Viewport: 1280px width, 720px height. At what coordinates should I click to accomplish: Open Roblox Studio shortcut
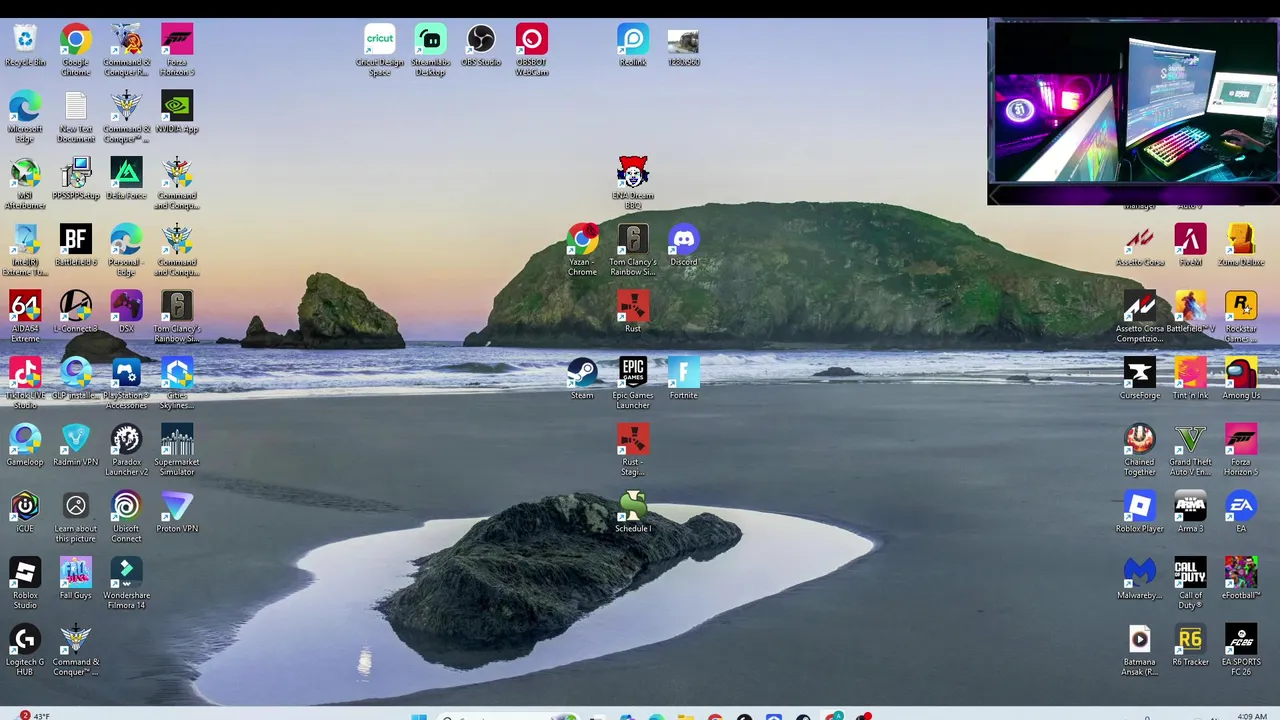click(25, 583)
